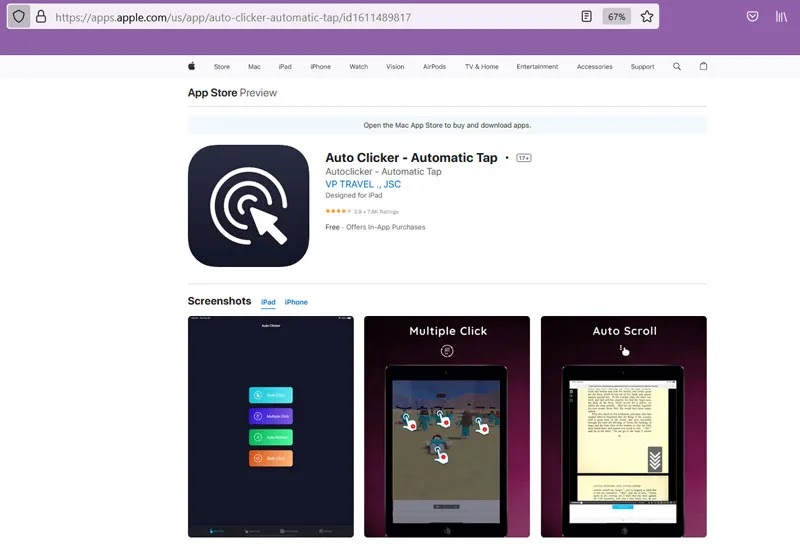800x548 pixels.
Task: Open the Vision menu item
Action: (395, 66)
